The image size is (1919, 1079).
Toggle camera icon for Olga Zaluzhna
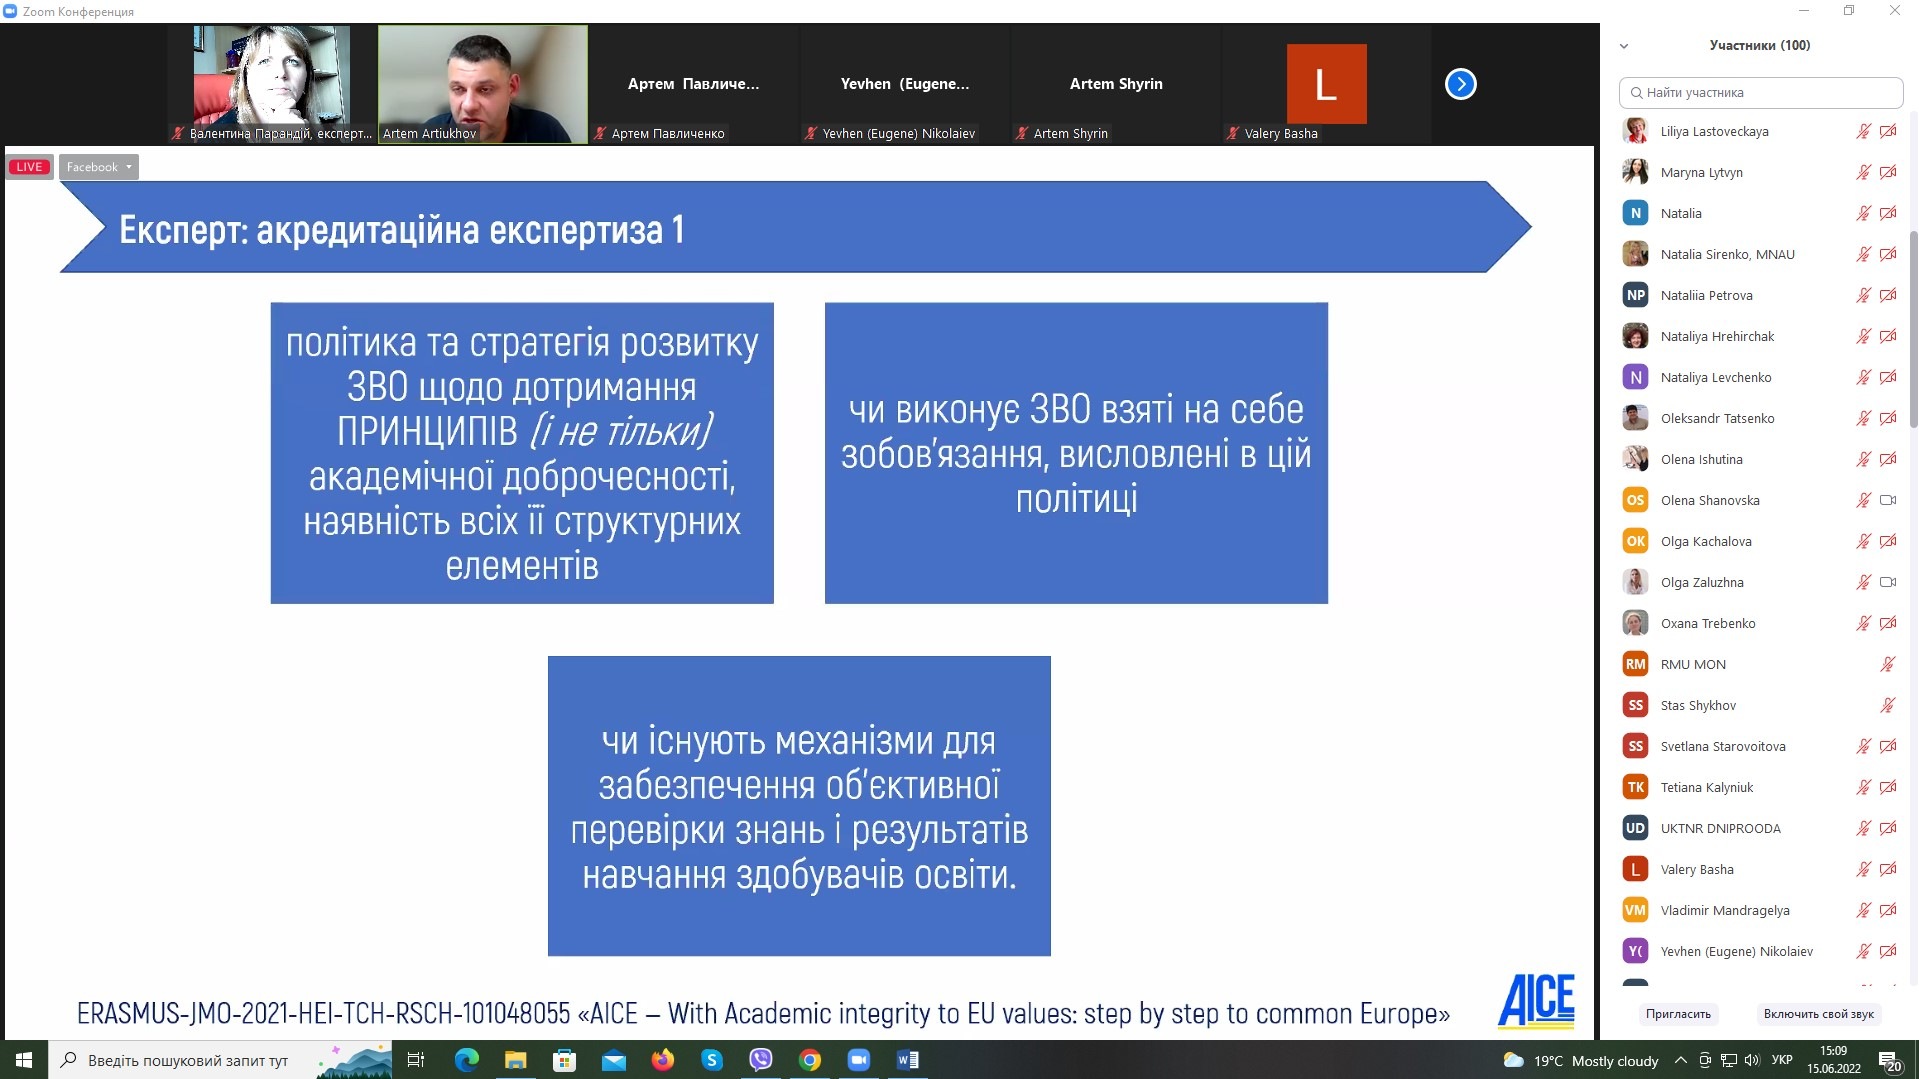tap(1888, 582)
